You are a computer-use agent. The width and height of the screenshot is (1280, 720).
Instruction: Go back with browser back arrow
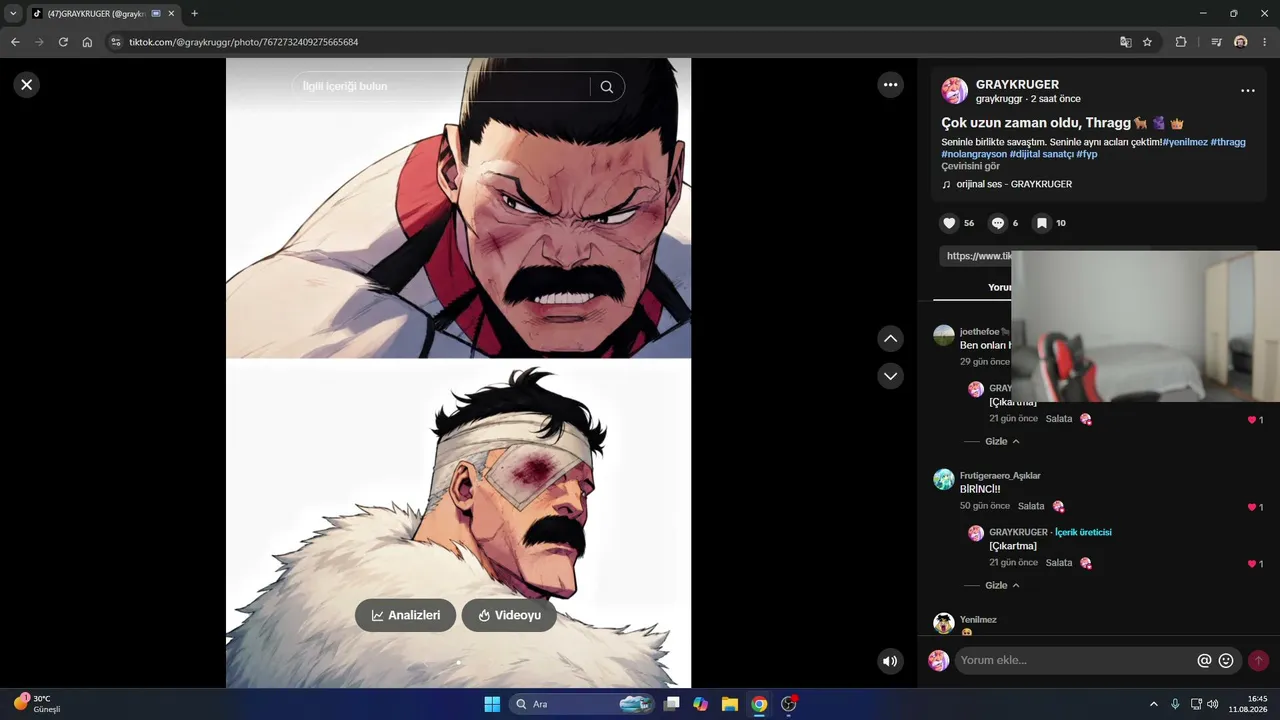[15, 42]
